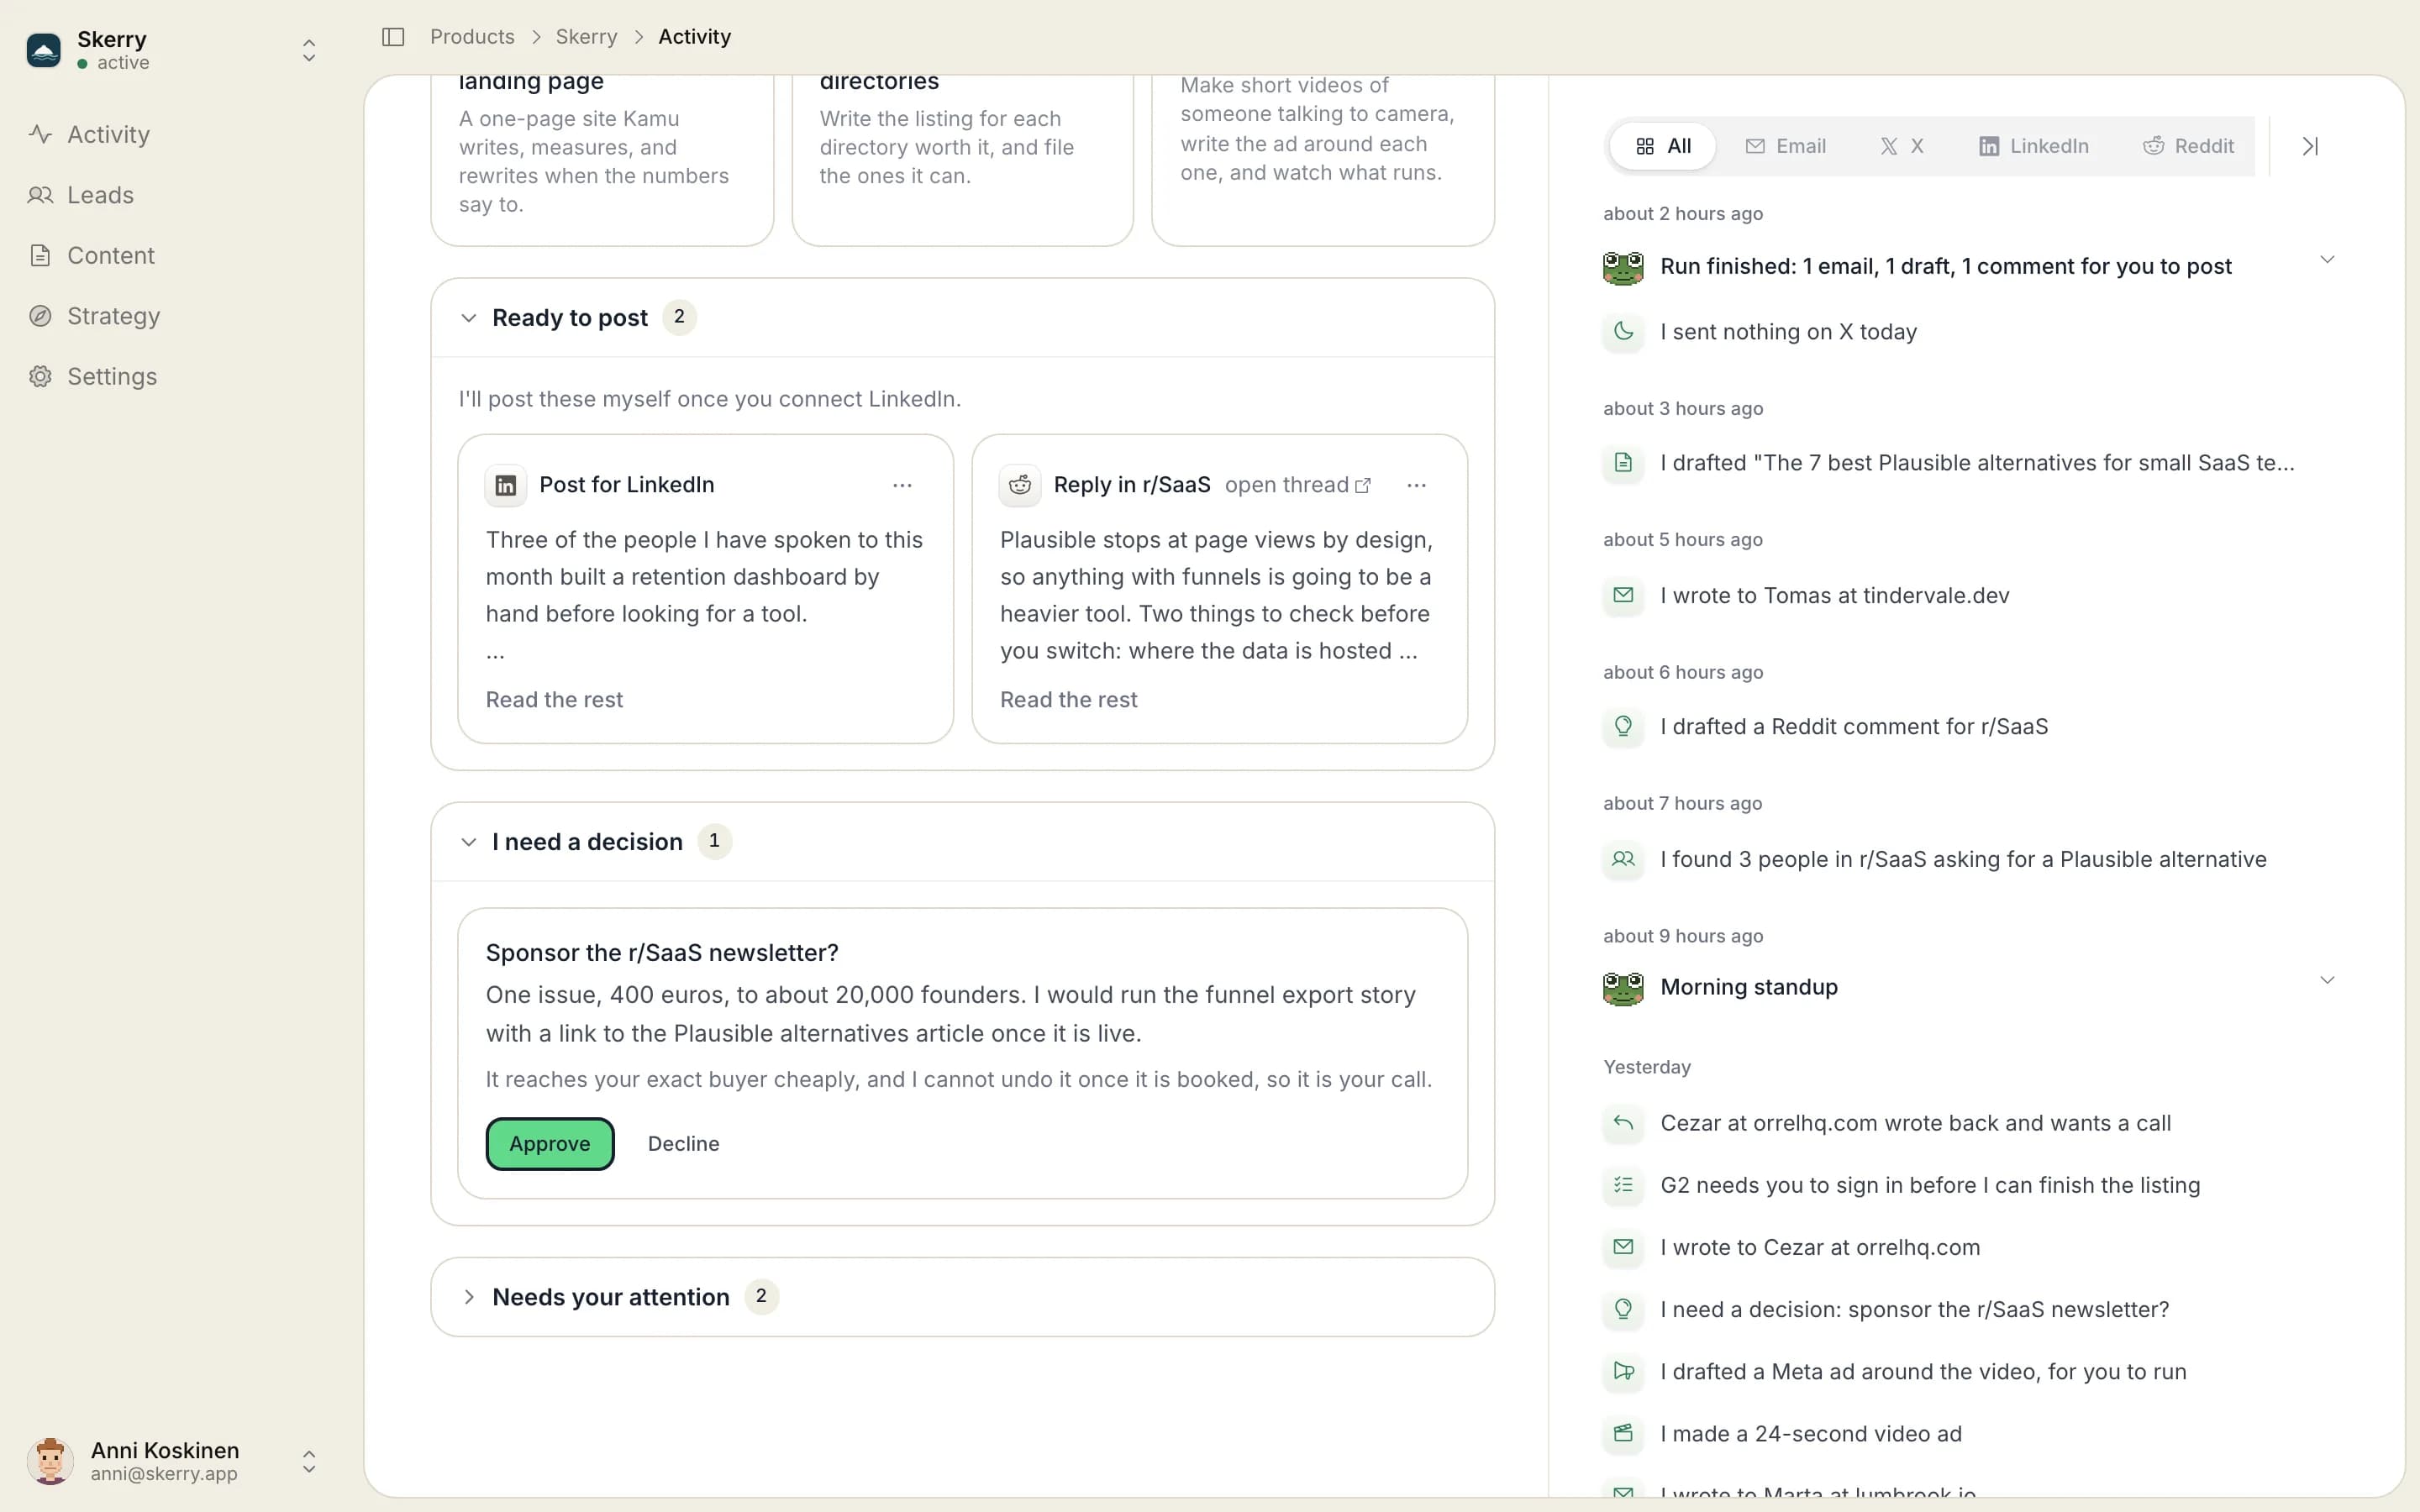Click mail icon for wrote to Cezar
This screenshot has height=1512, width=2420.
(x=1623, y=1247)
